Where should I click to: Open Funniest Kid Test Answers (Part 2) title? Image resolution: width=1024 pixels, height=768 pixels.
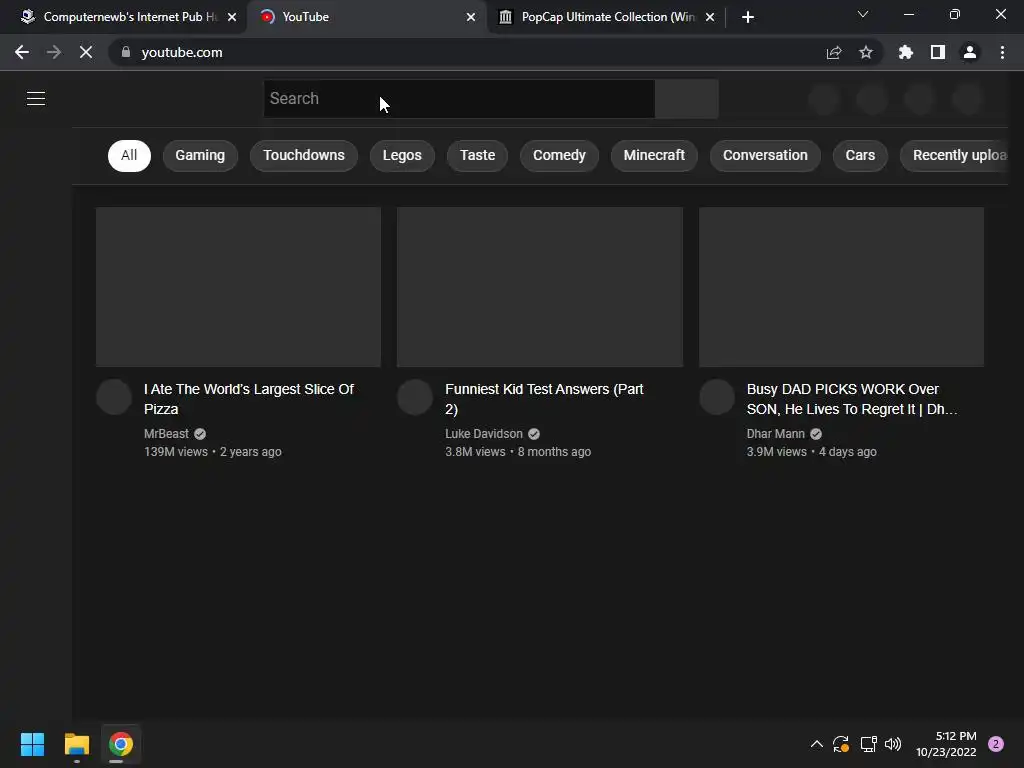click(x=544, y=399)
